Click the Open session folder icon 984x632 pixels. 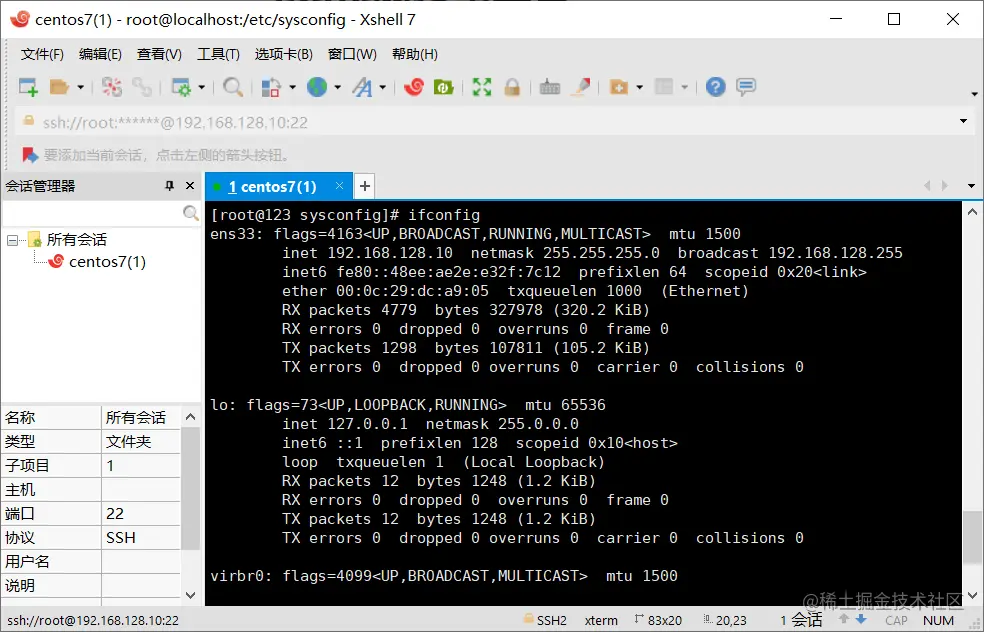(59, 87)
